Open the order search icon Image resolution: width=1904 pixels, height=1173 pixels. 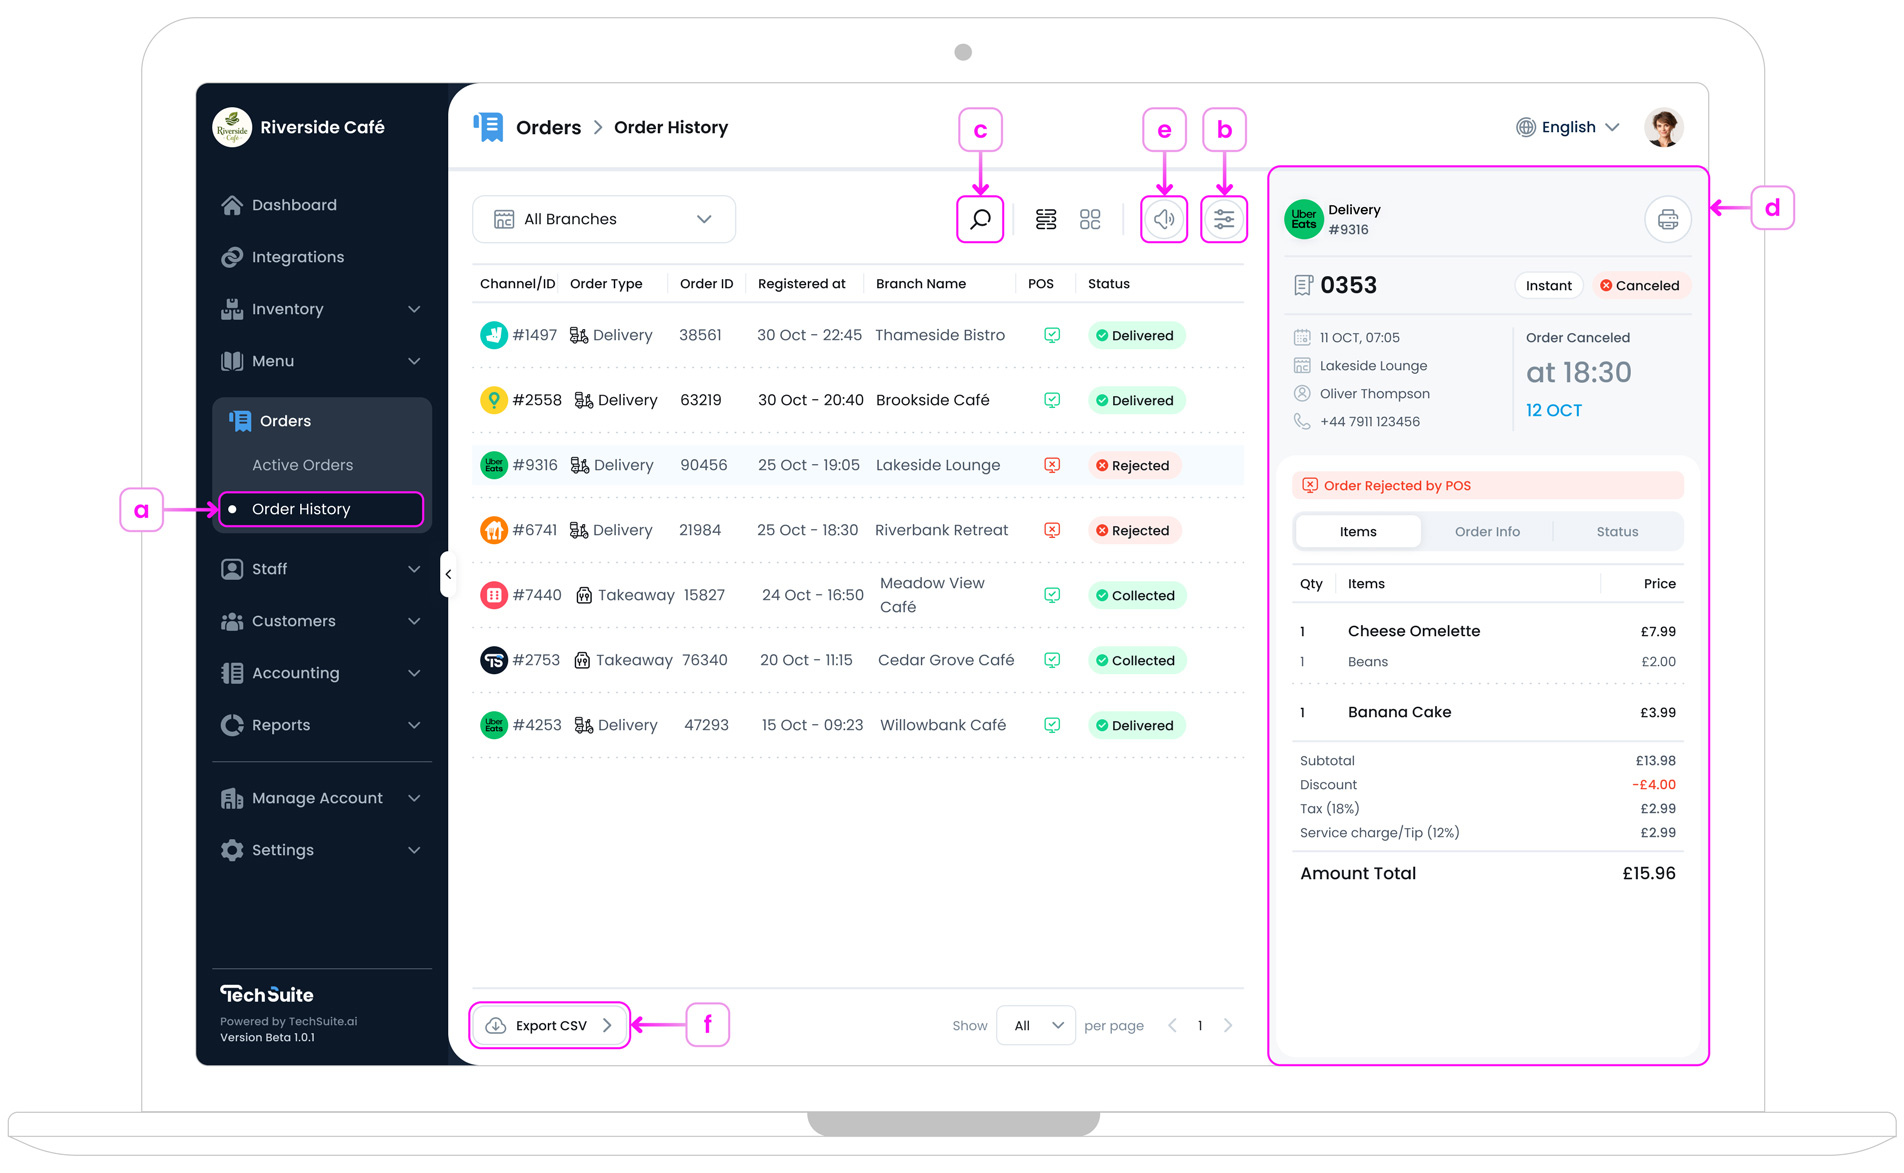click(979, 219)
